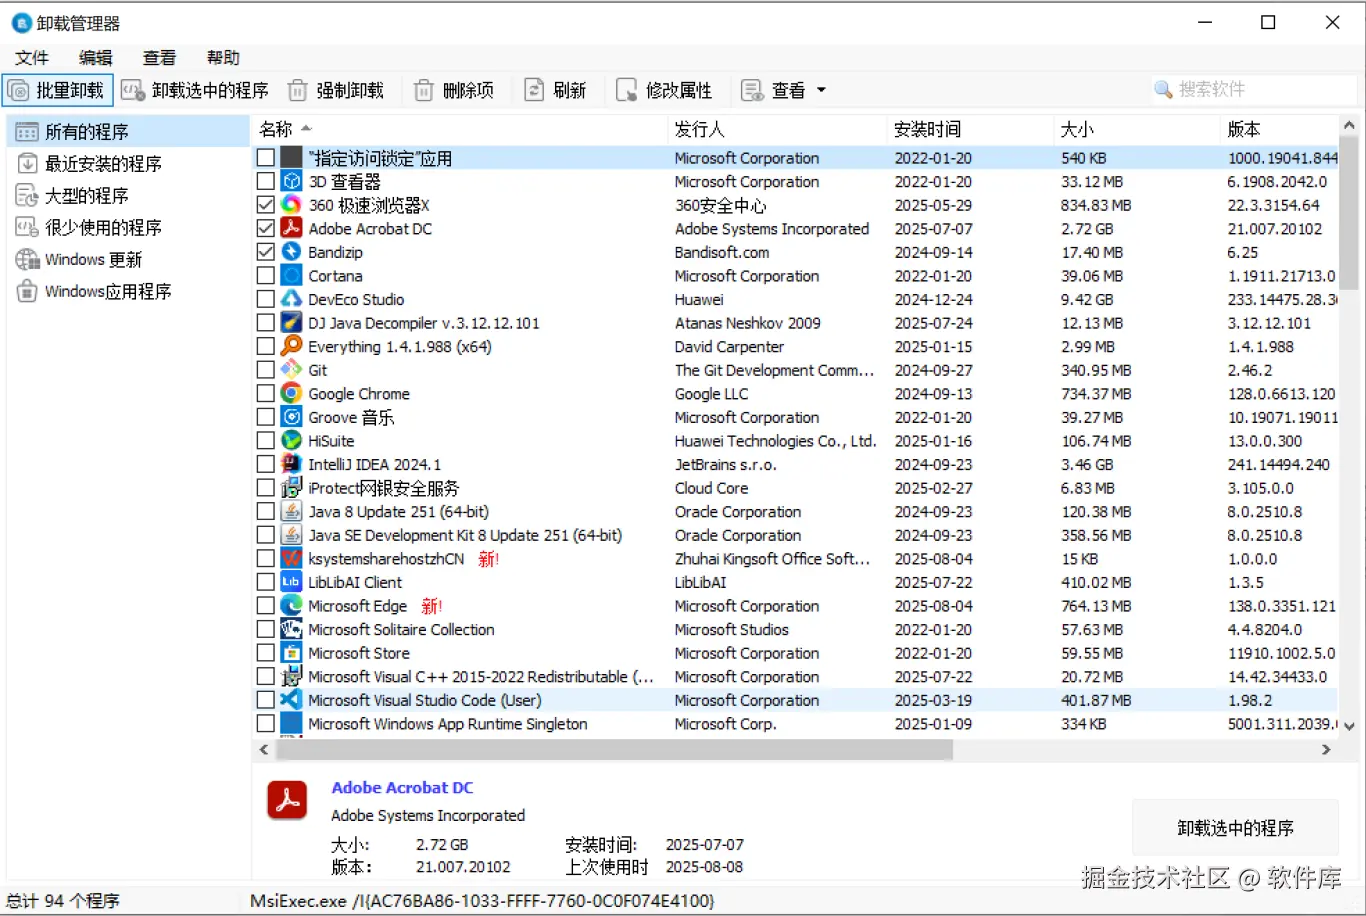Open the 文件 menu

point(32,58)
